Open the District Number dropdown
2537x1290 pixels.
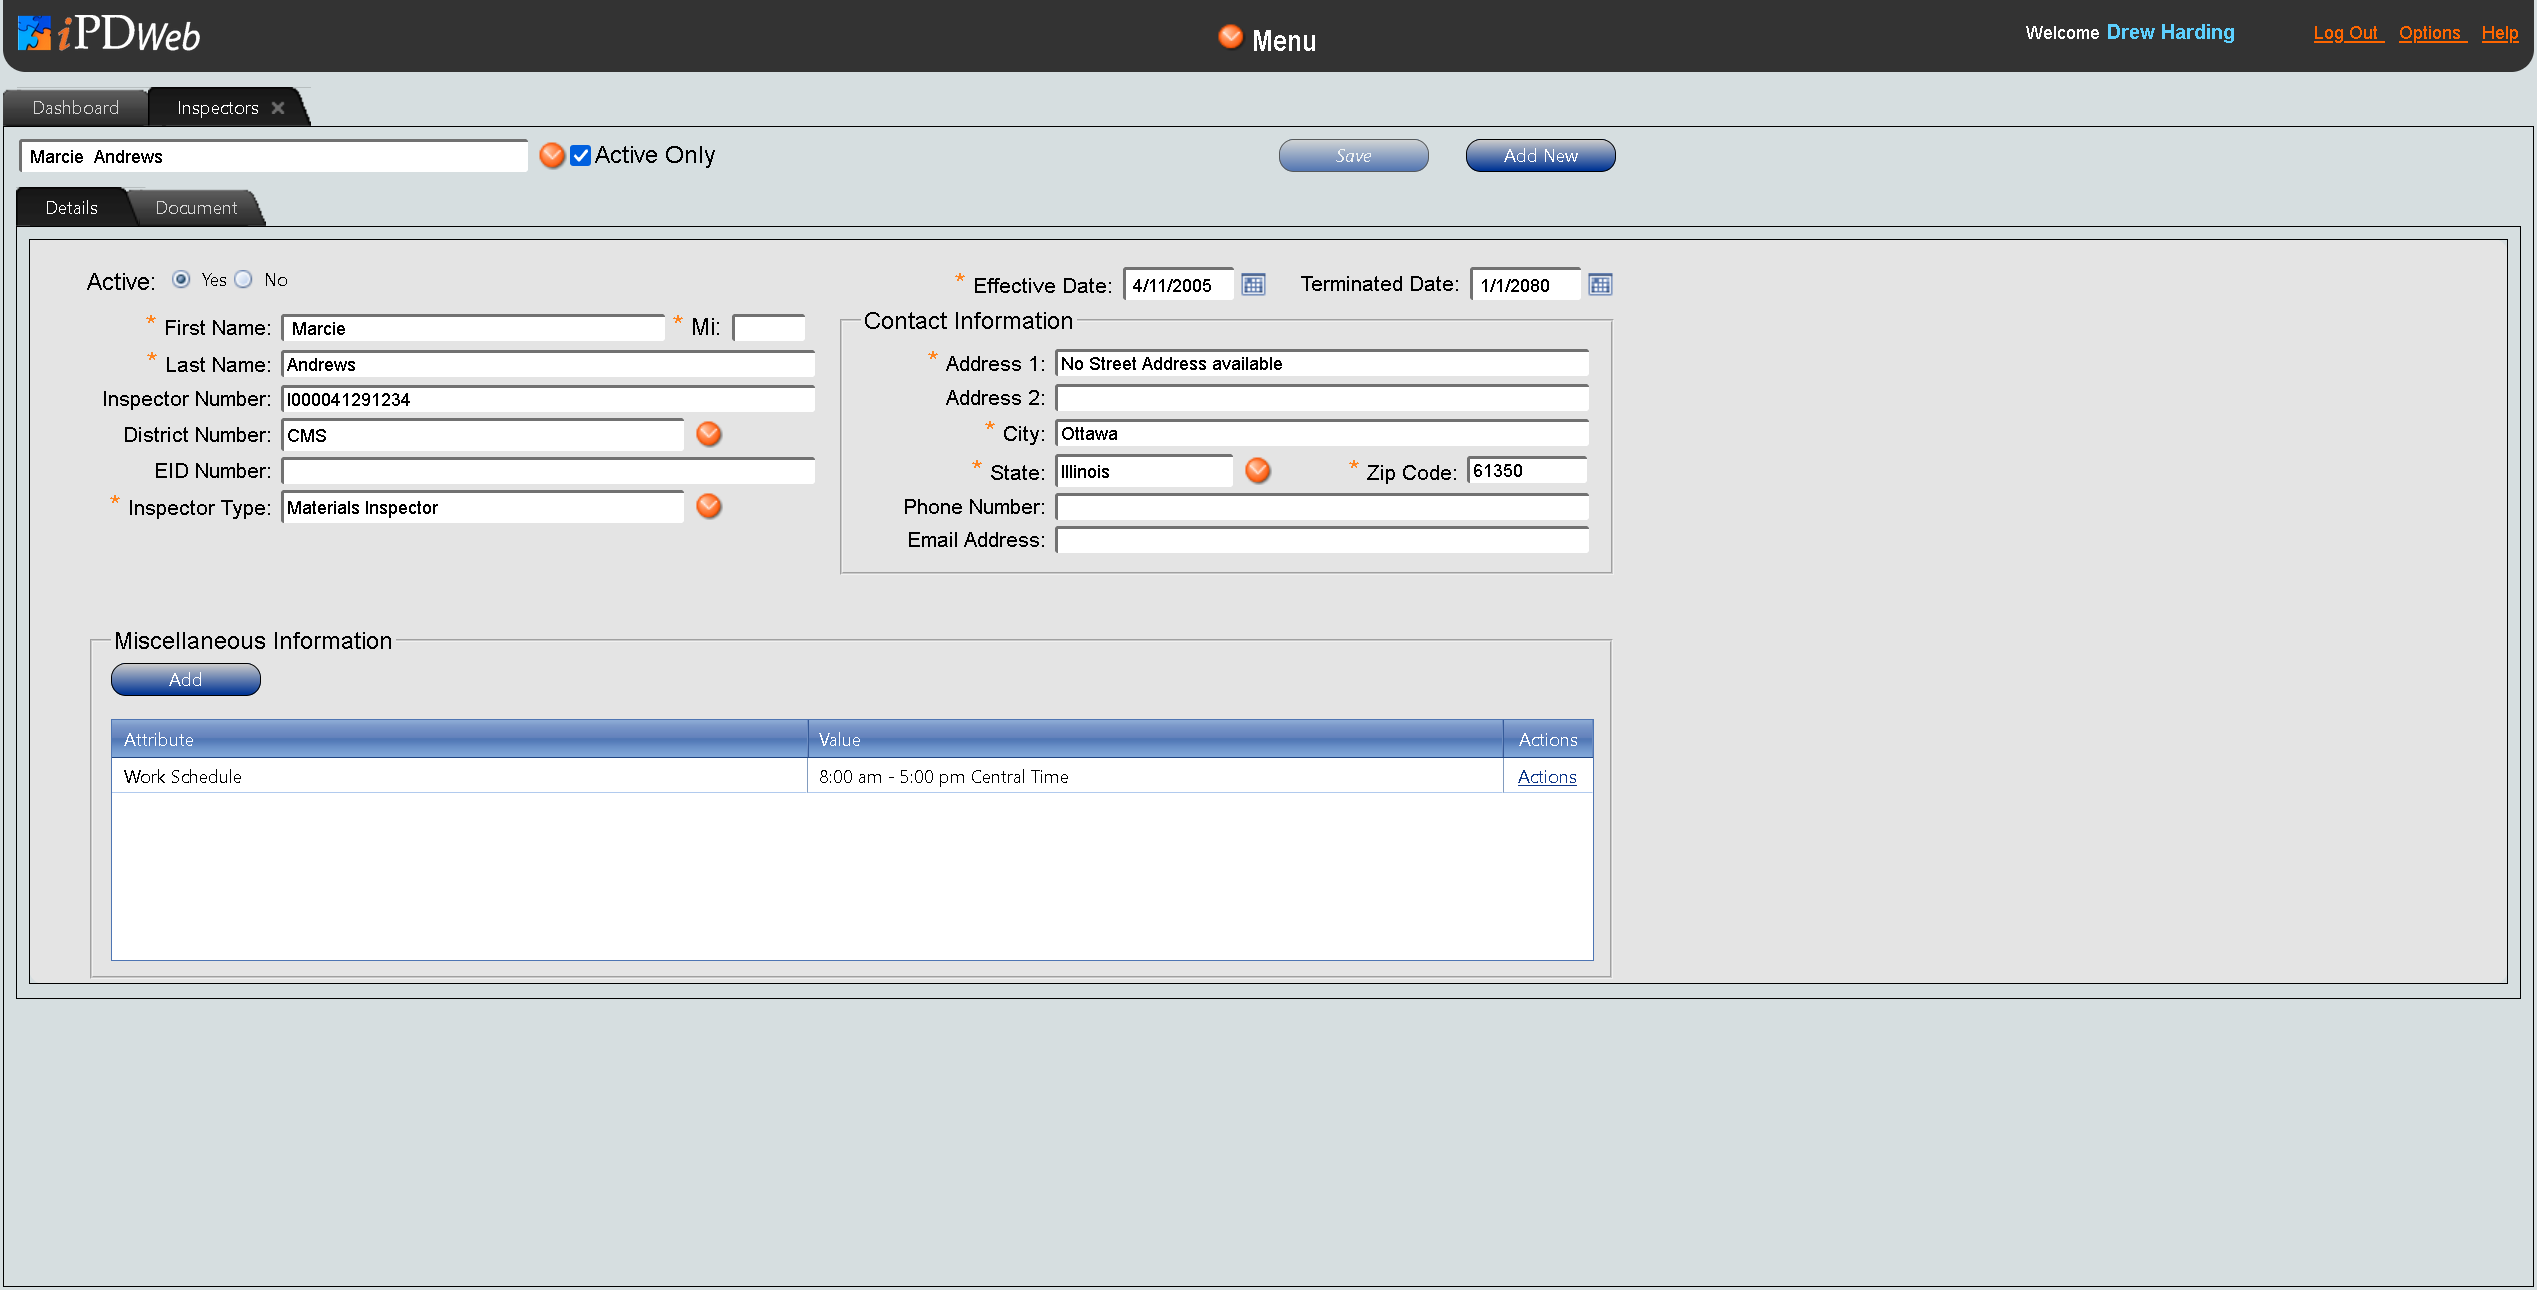709,434
